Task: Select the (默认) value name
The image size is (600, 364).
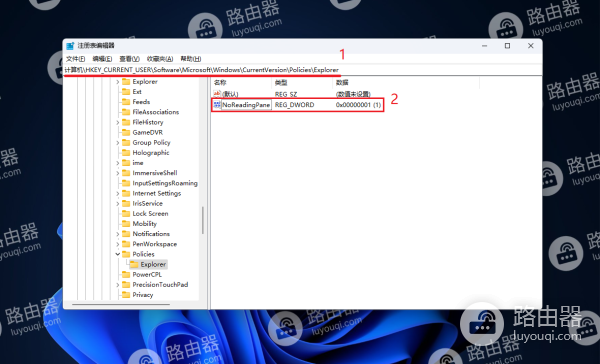Action: (x=230, y=94)
